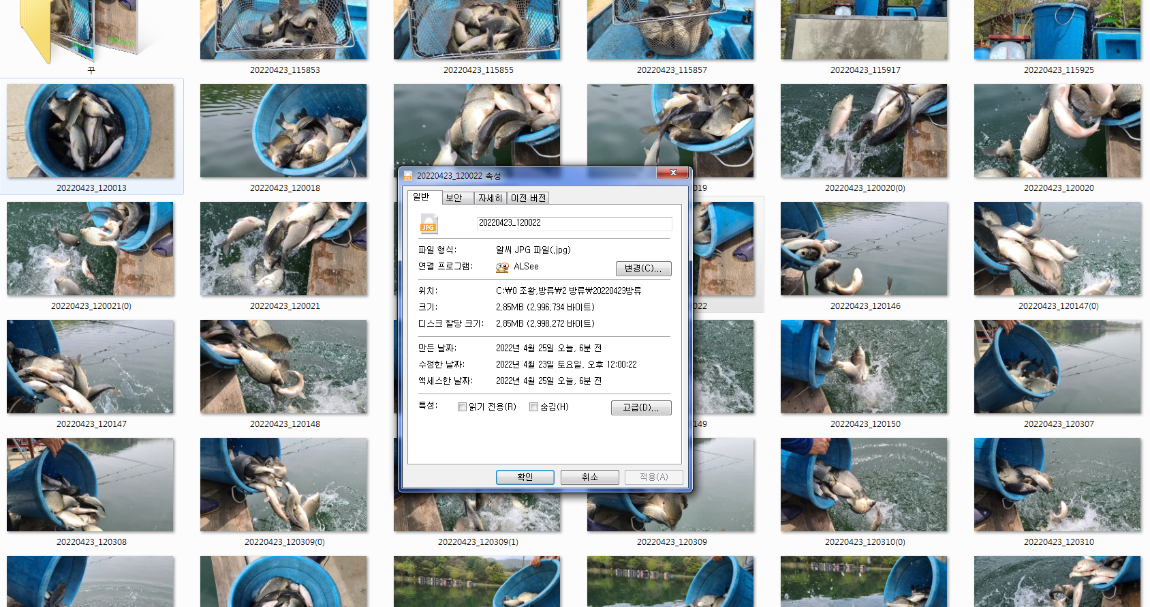This screenshot has width=1150, height=607.
Task: Switch to the 자세히 tab
Action: pos(490,197)
